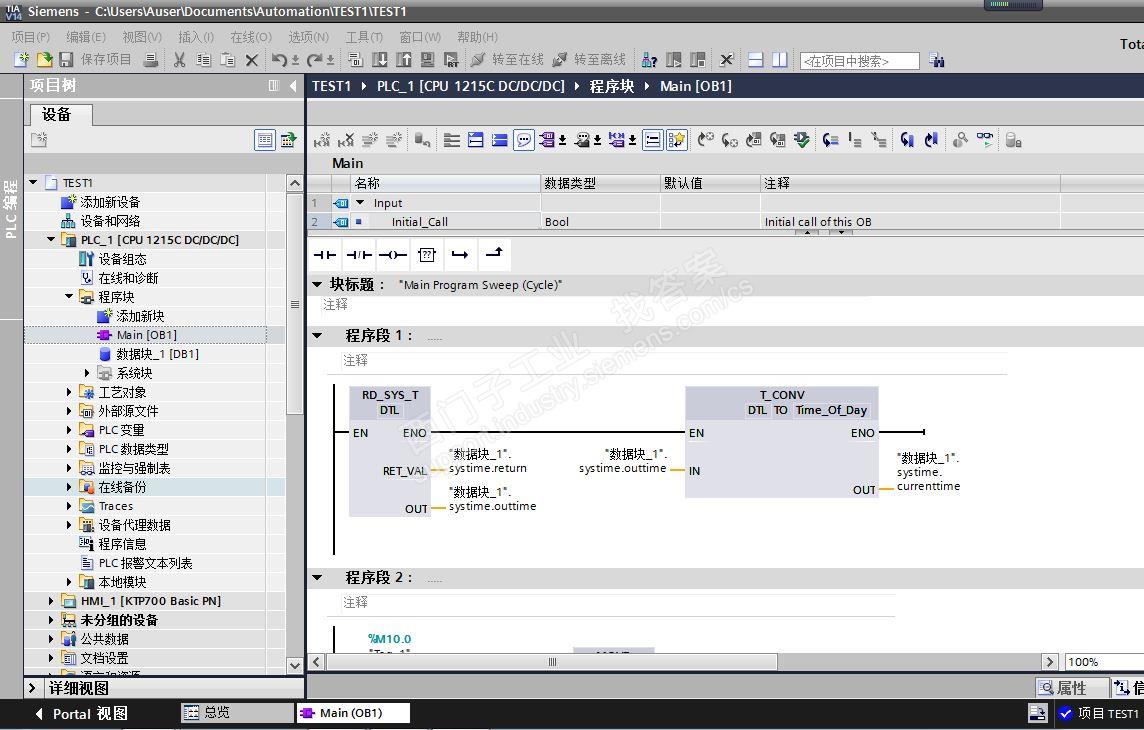Open the 在线(O) Online menu

click(x=251, y=36)
